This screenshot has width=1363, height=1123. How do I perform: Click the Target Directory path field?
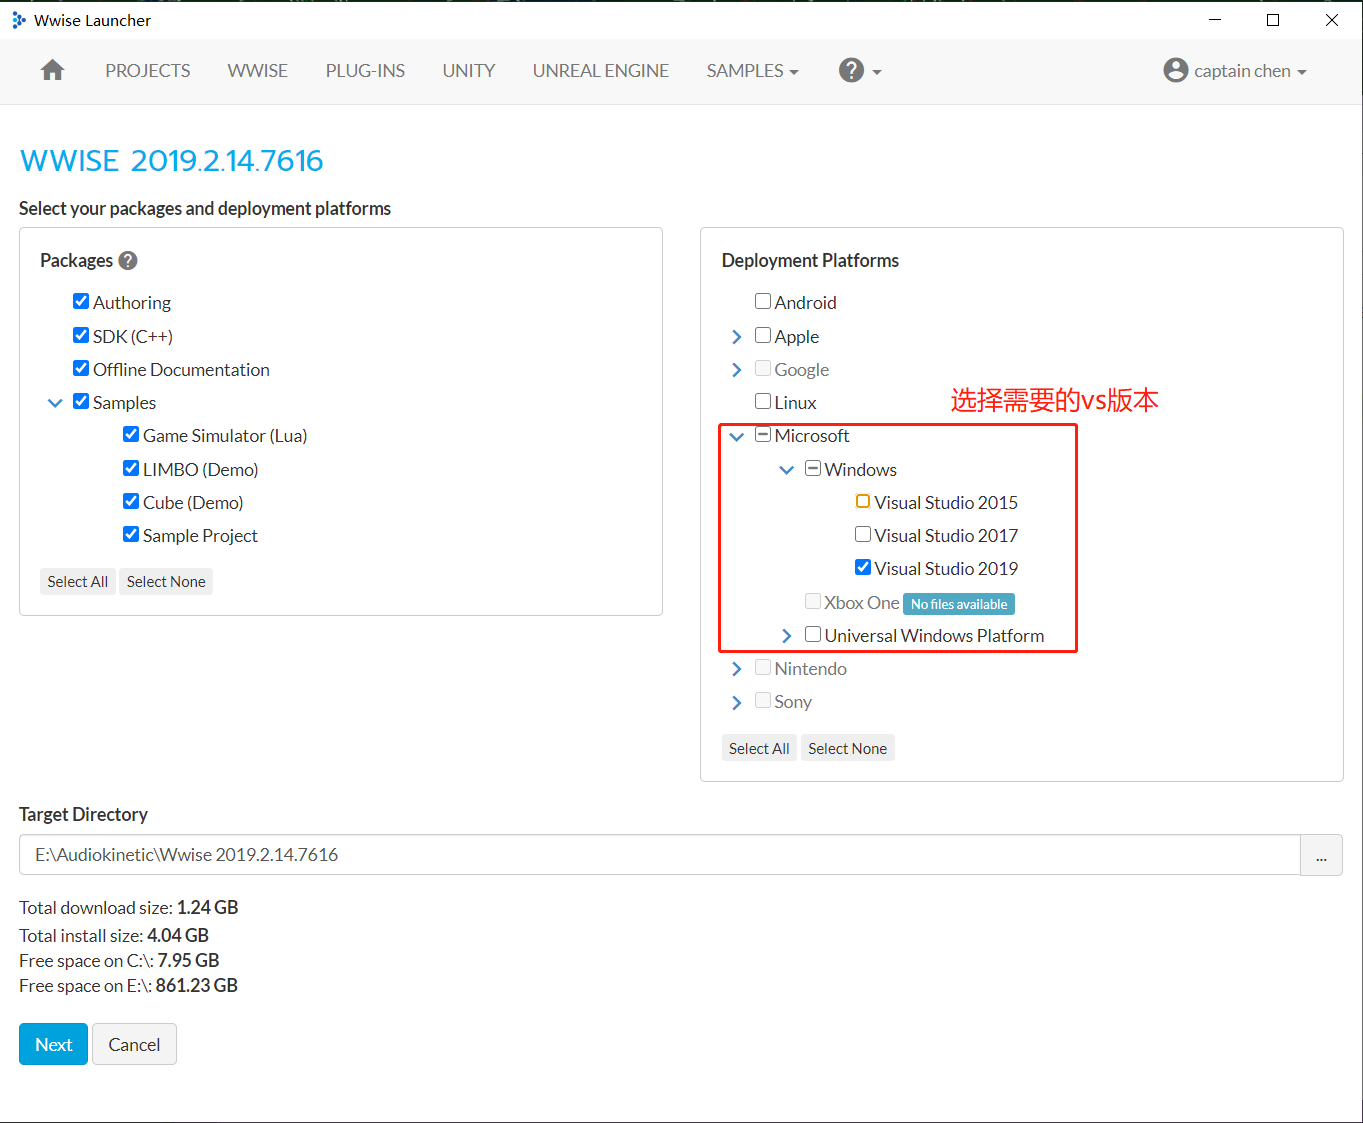click(x=660, y=855)
